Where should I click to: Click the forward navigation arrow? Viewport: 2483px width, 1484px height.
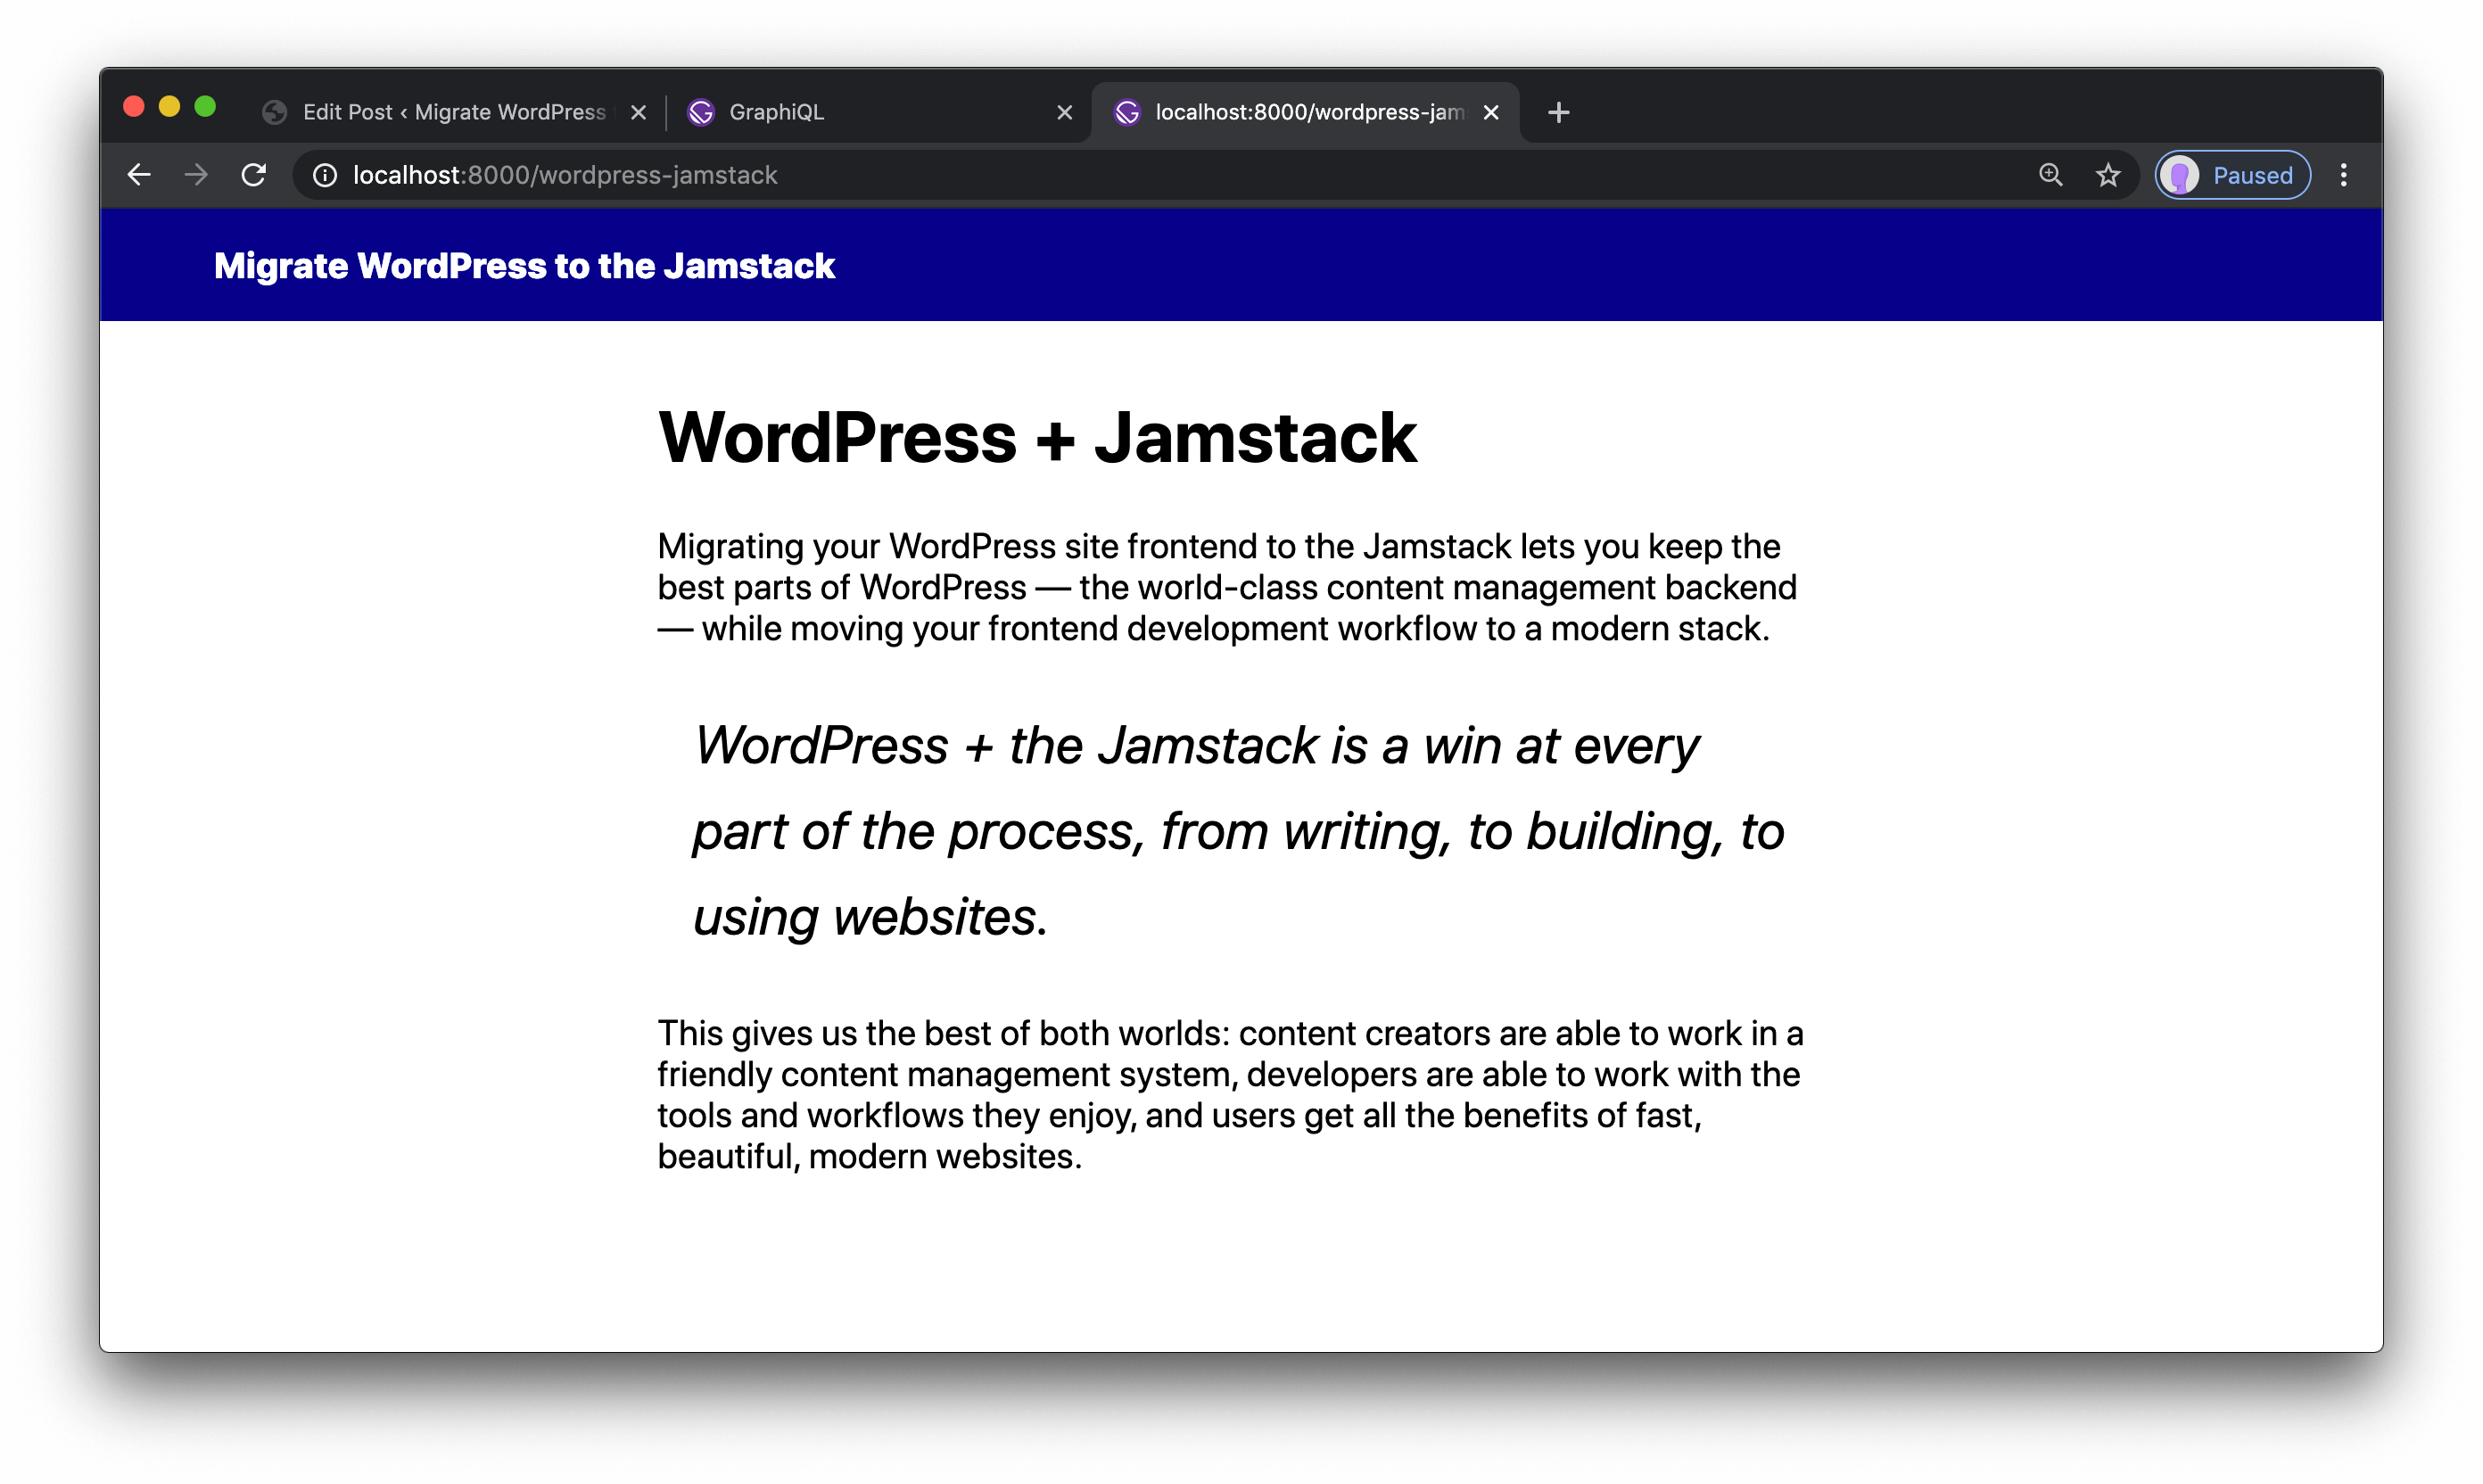pyautogui.click(x=196, y=174)
